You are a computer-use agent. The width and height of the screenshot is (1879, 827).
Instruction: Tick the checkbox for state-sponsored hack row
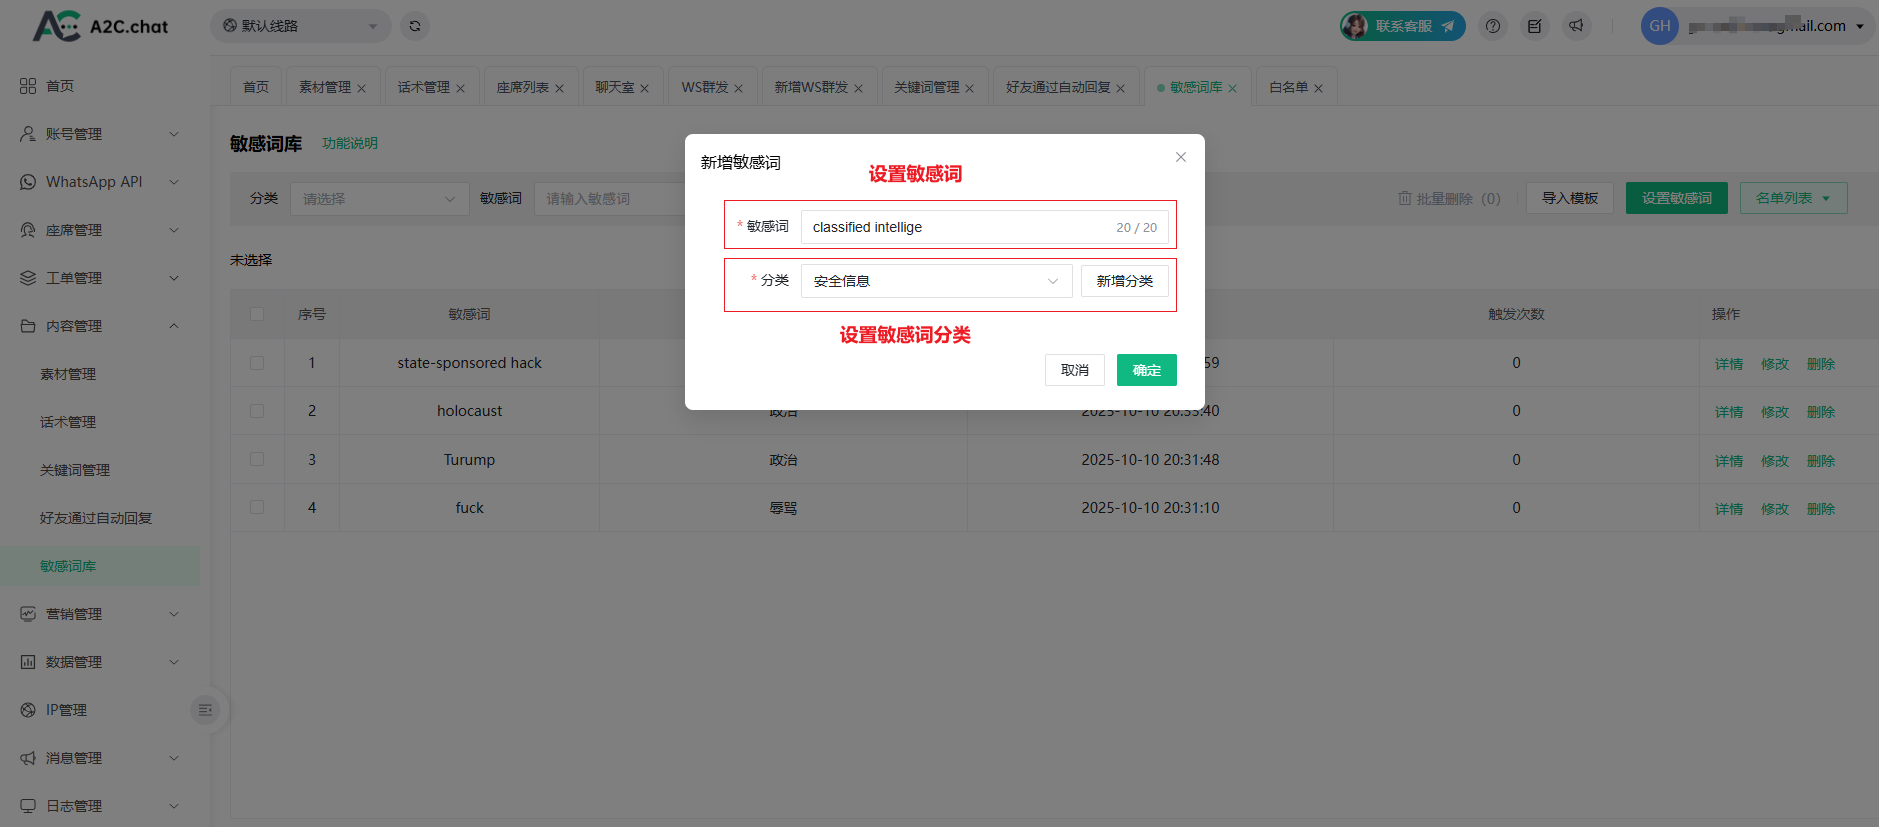(x=257, y=363)
